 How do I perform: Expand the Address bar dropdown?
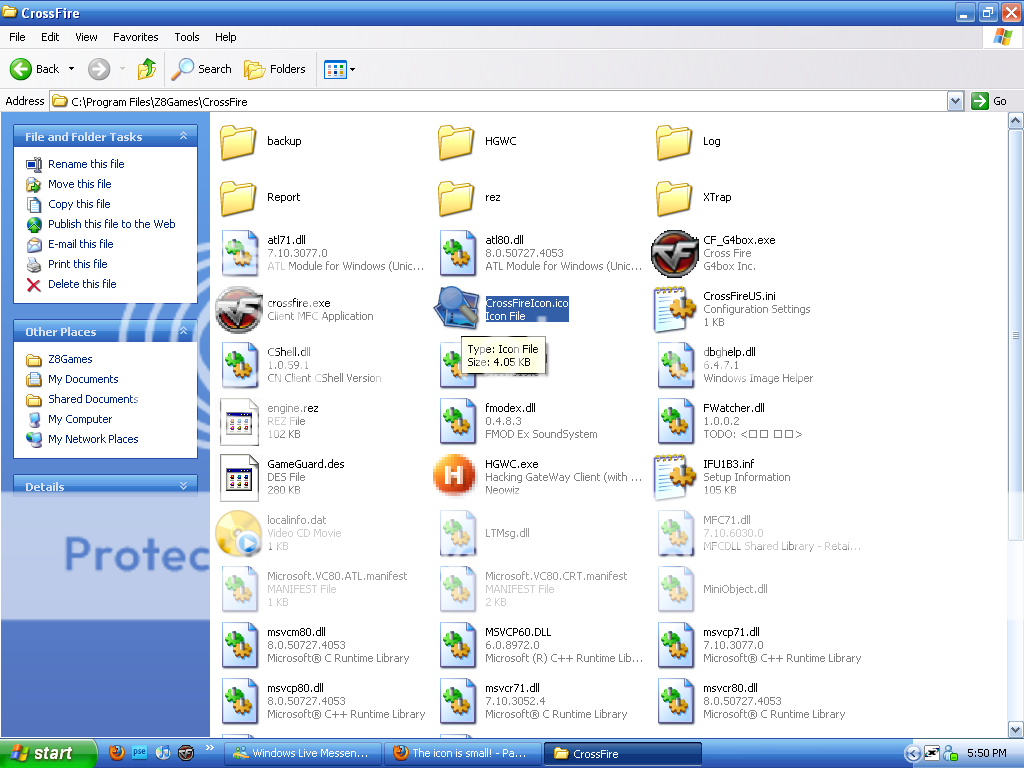coord(955,101)
